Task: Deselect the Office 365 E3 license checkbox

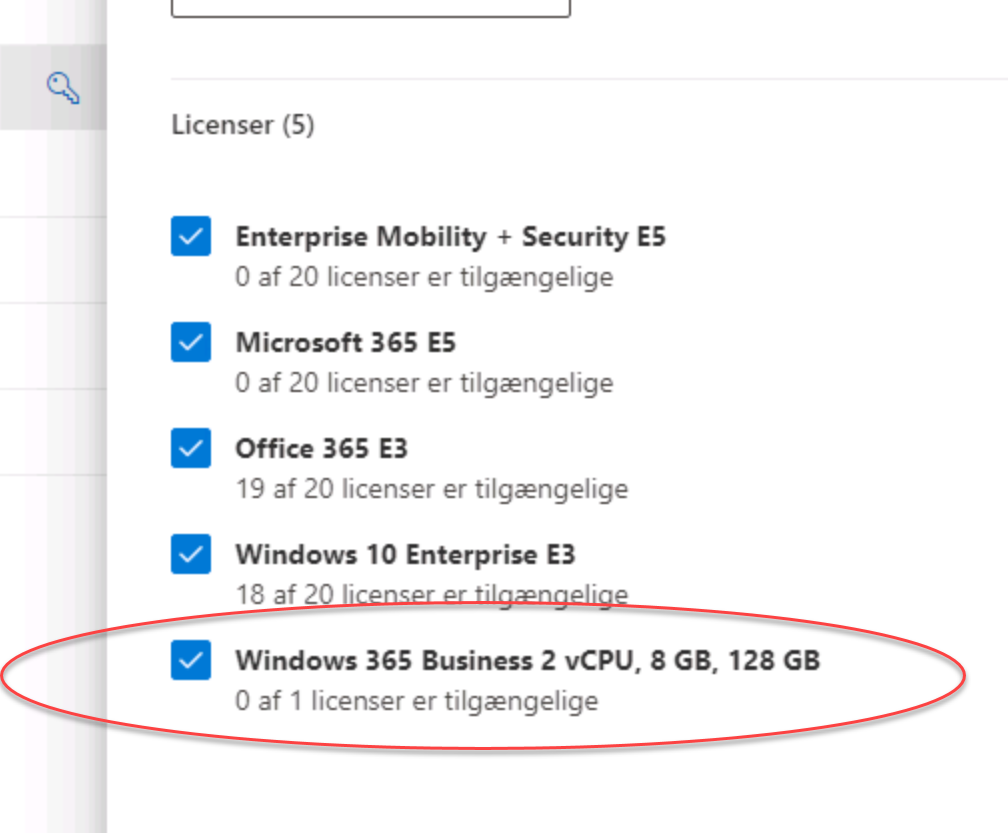Action: pyautogui.click(x=191, y=448)
